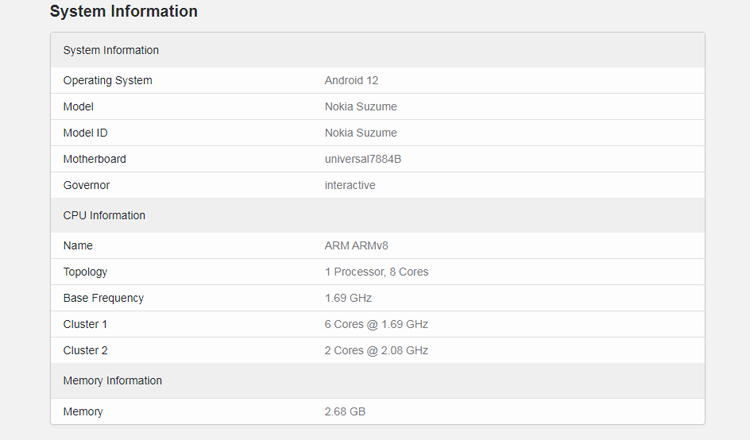The width and height of the screenshot is (750, 440).
Task: Click the CPU Information section header
Action: pos(104,215)
